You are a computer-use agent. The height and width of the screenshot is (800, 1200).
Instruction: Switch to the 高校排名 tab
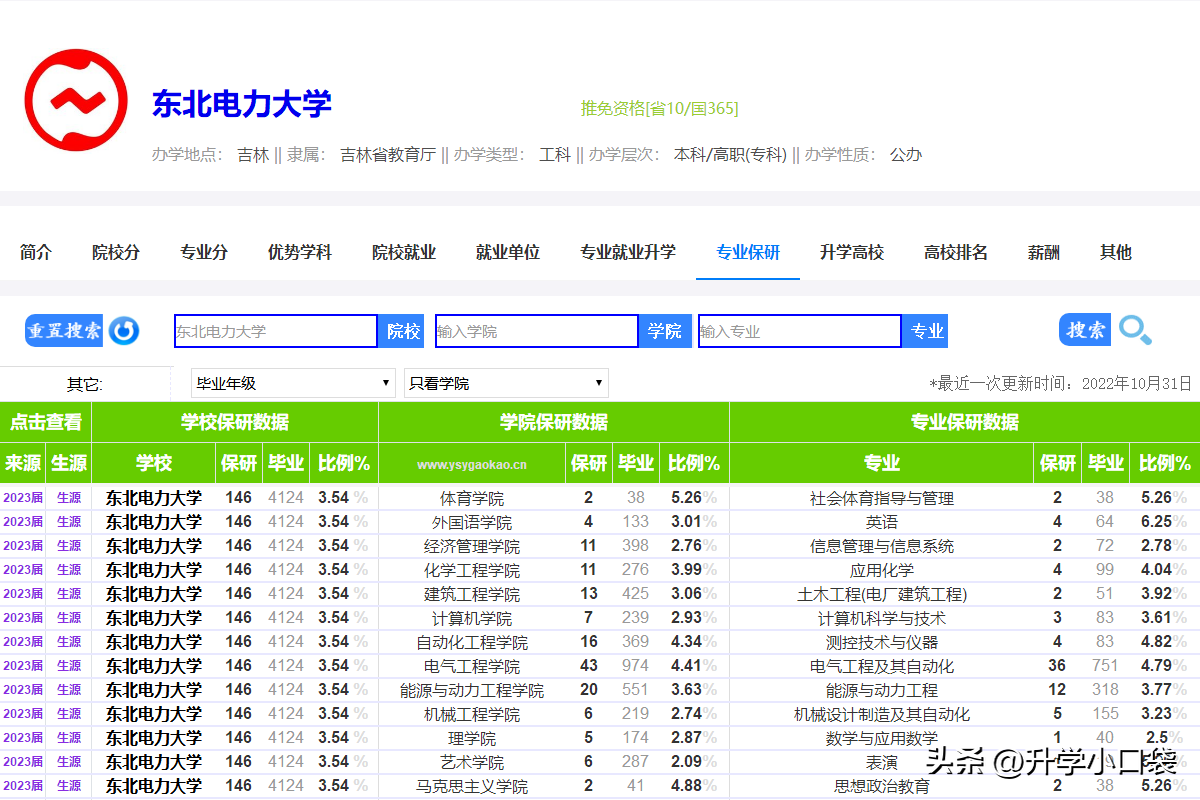956,252
